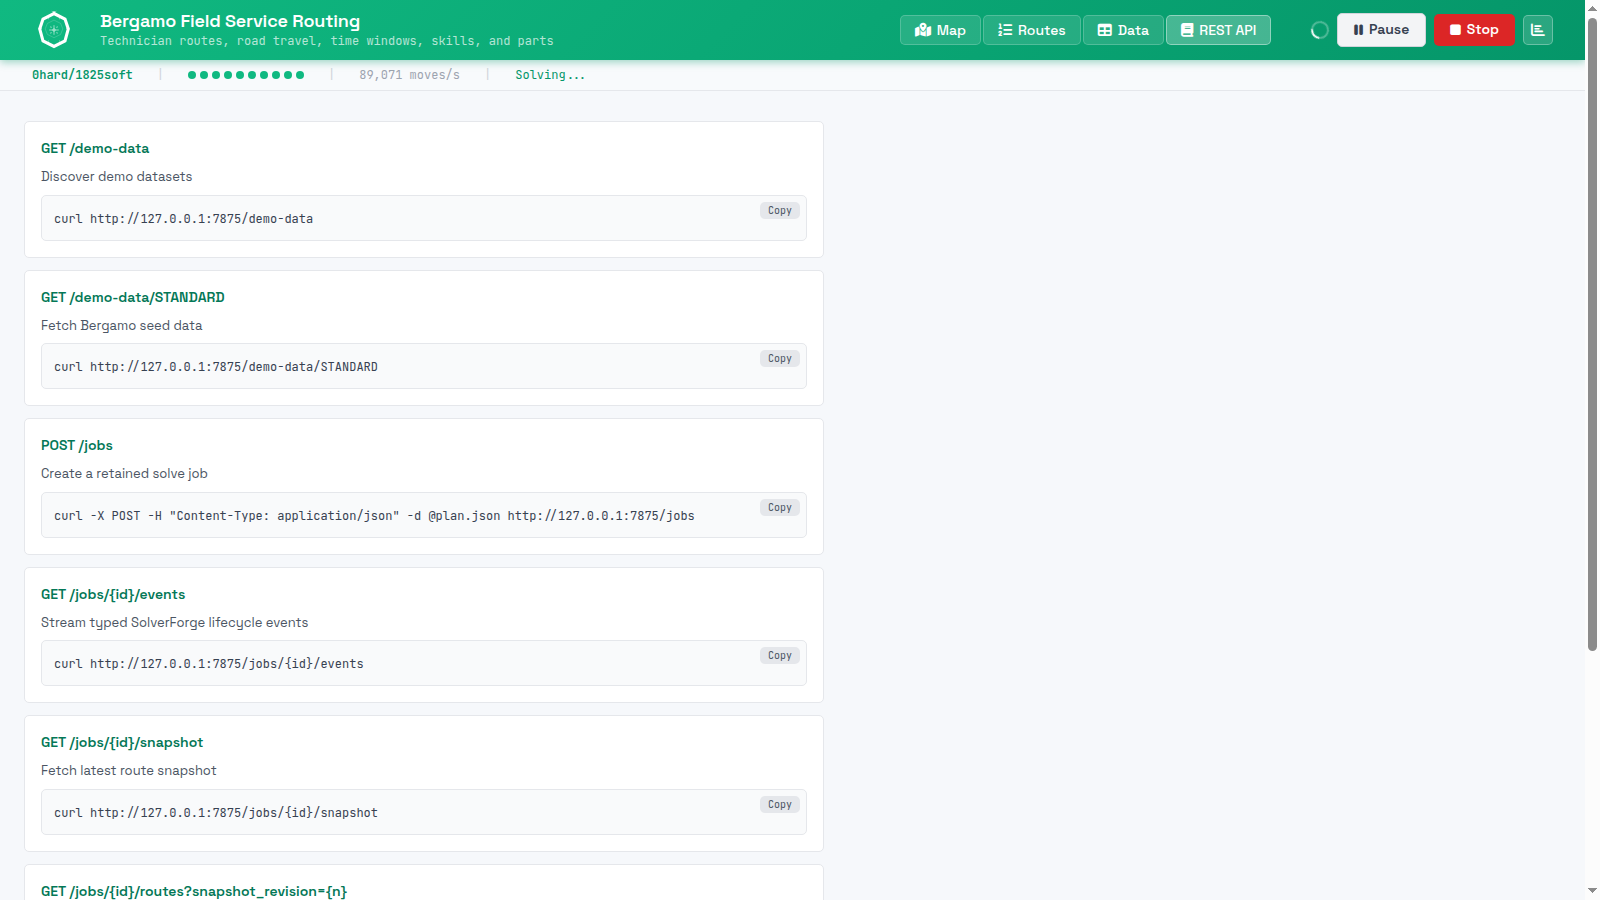The height and width of the screenshot is (900, 1600).
Task: Click the curl -X POST command text
Action: (x=374, y=516)
